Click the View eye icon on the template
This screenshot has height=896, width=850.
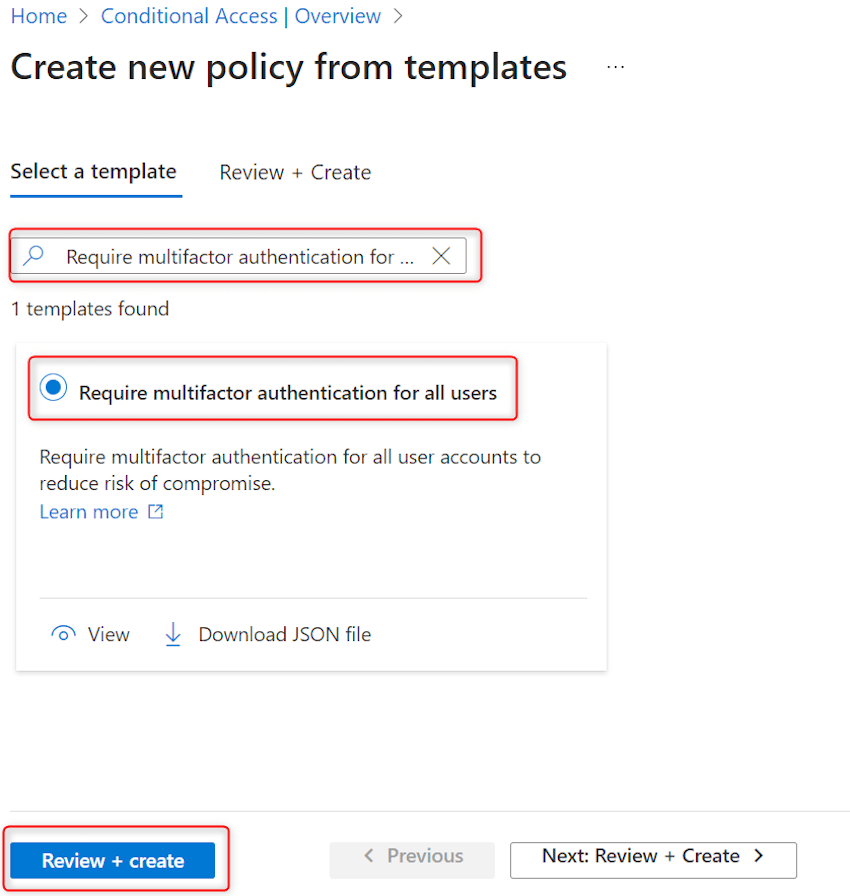[63, 633]
